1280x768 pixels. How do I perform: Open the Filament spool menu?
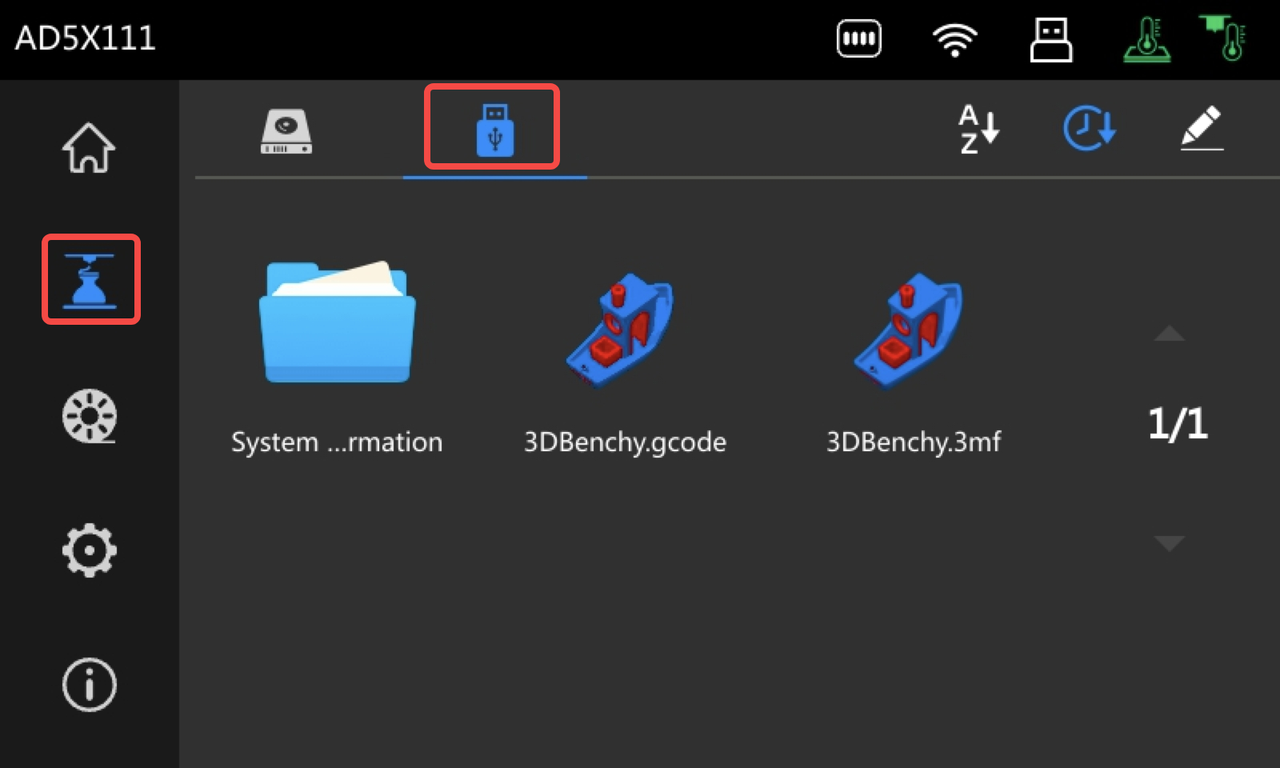click(x=90, y=416)
